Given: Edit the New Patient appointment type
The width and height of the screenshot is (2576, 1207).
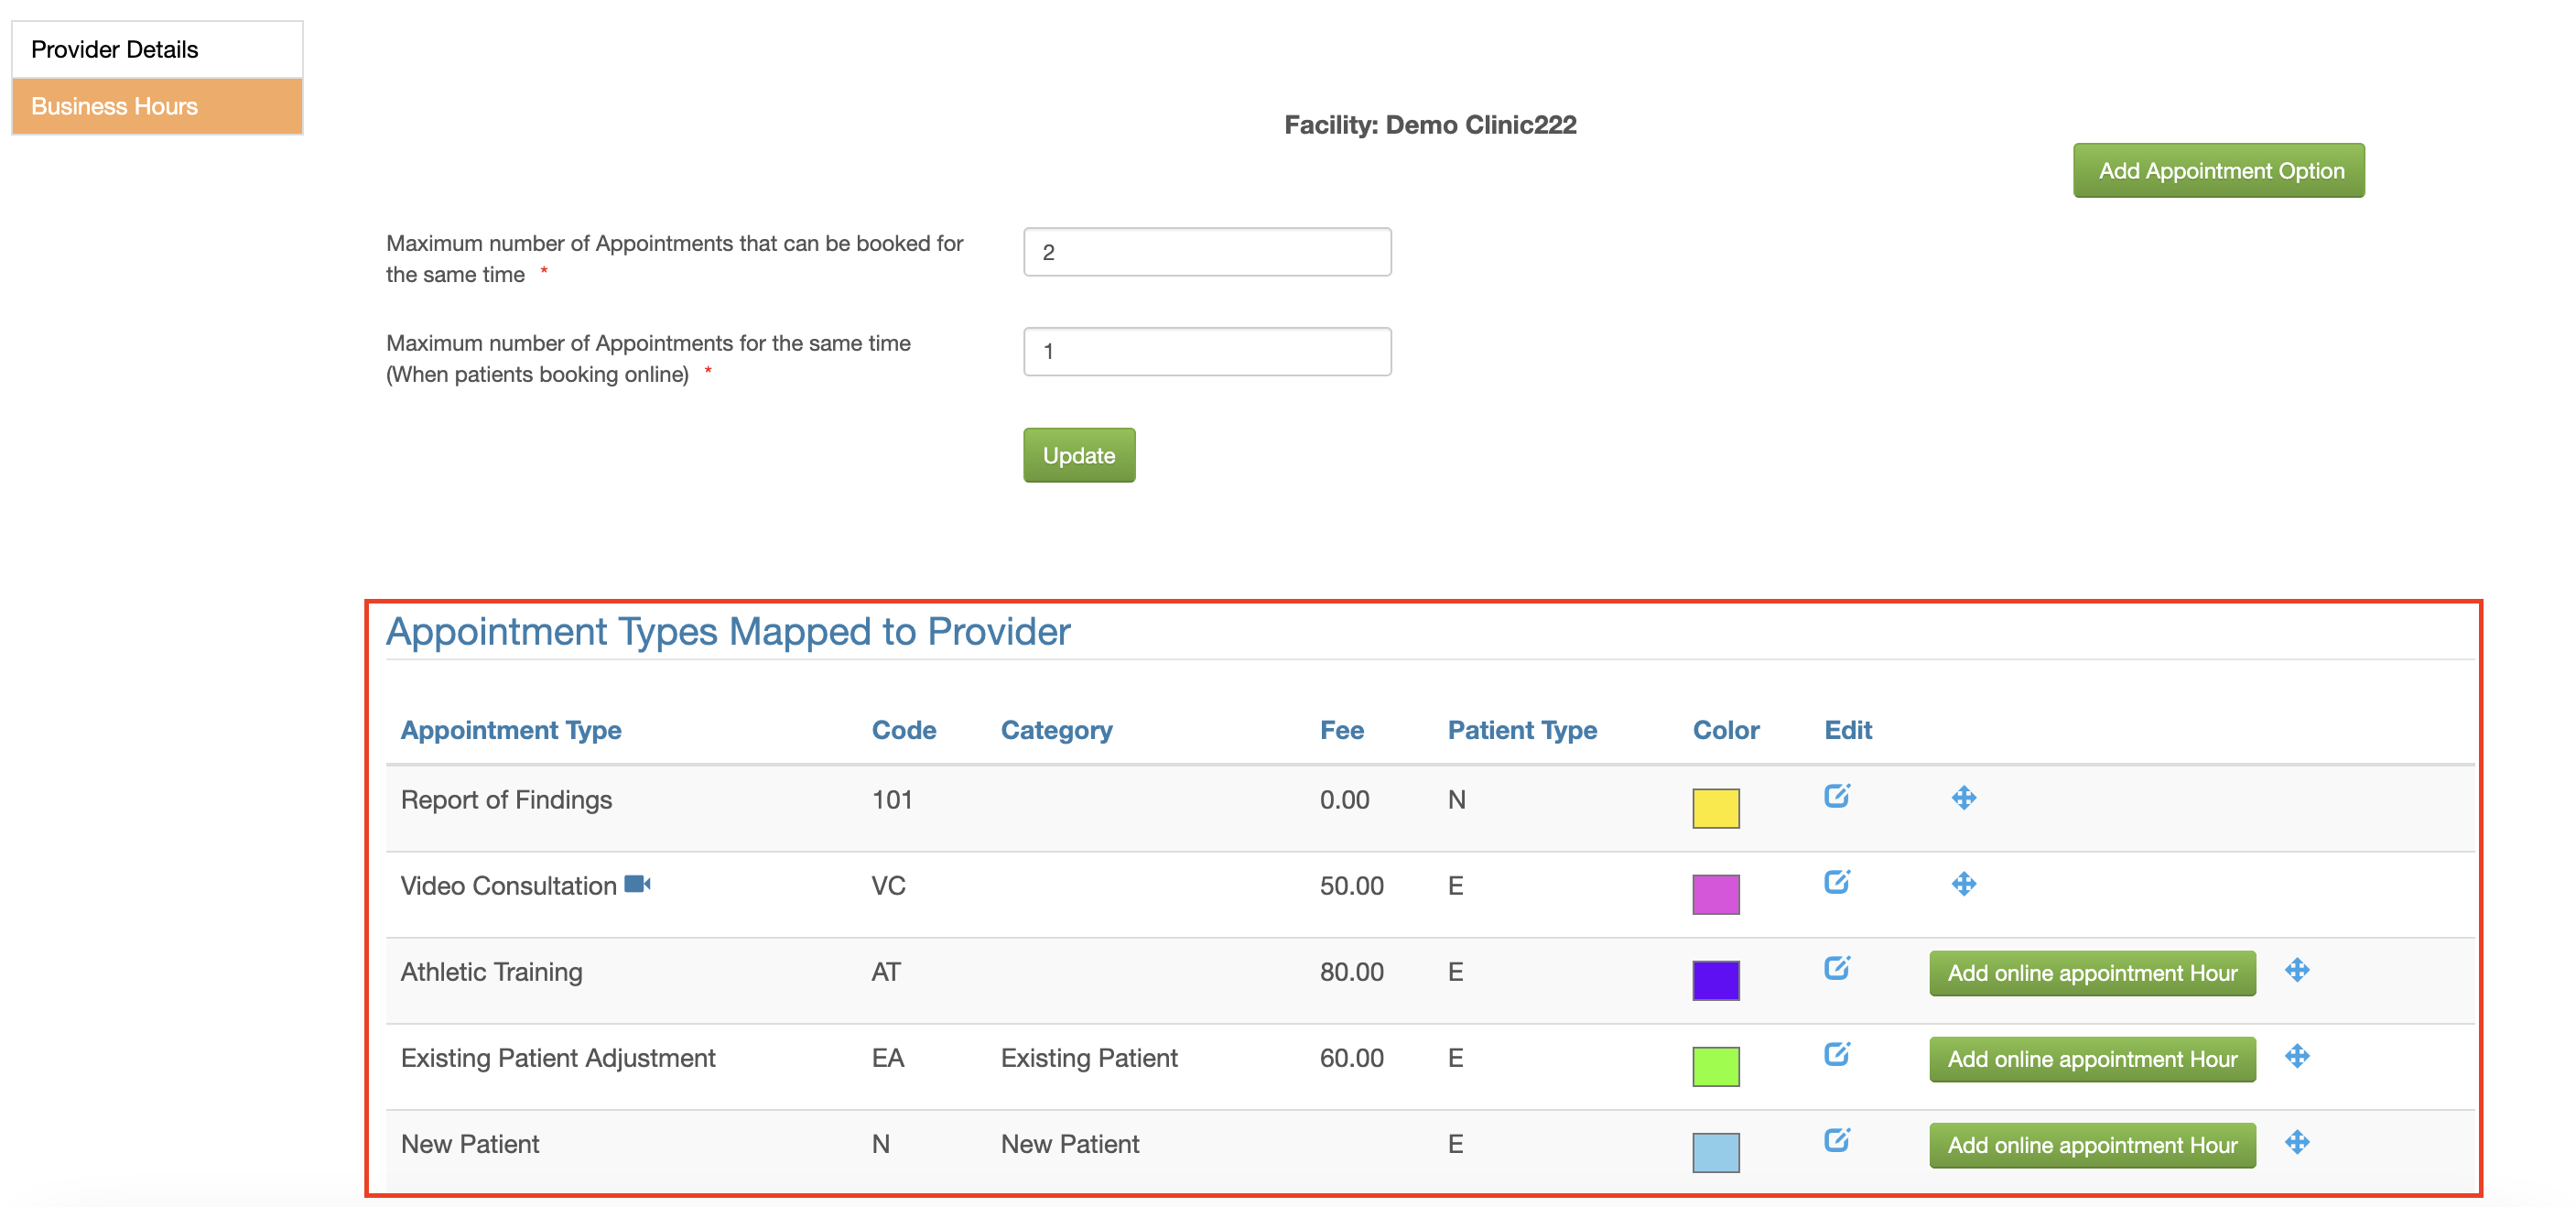Looking at the screenshot, I should pos(1836,1140).
